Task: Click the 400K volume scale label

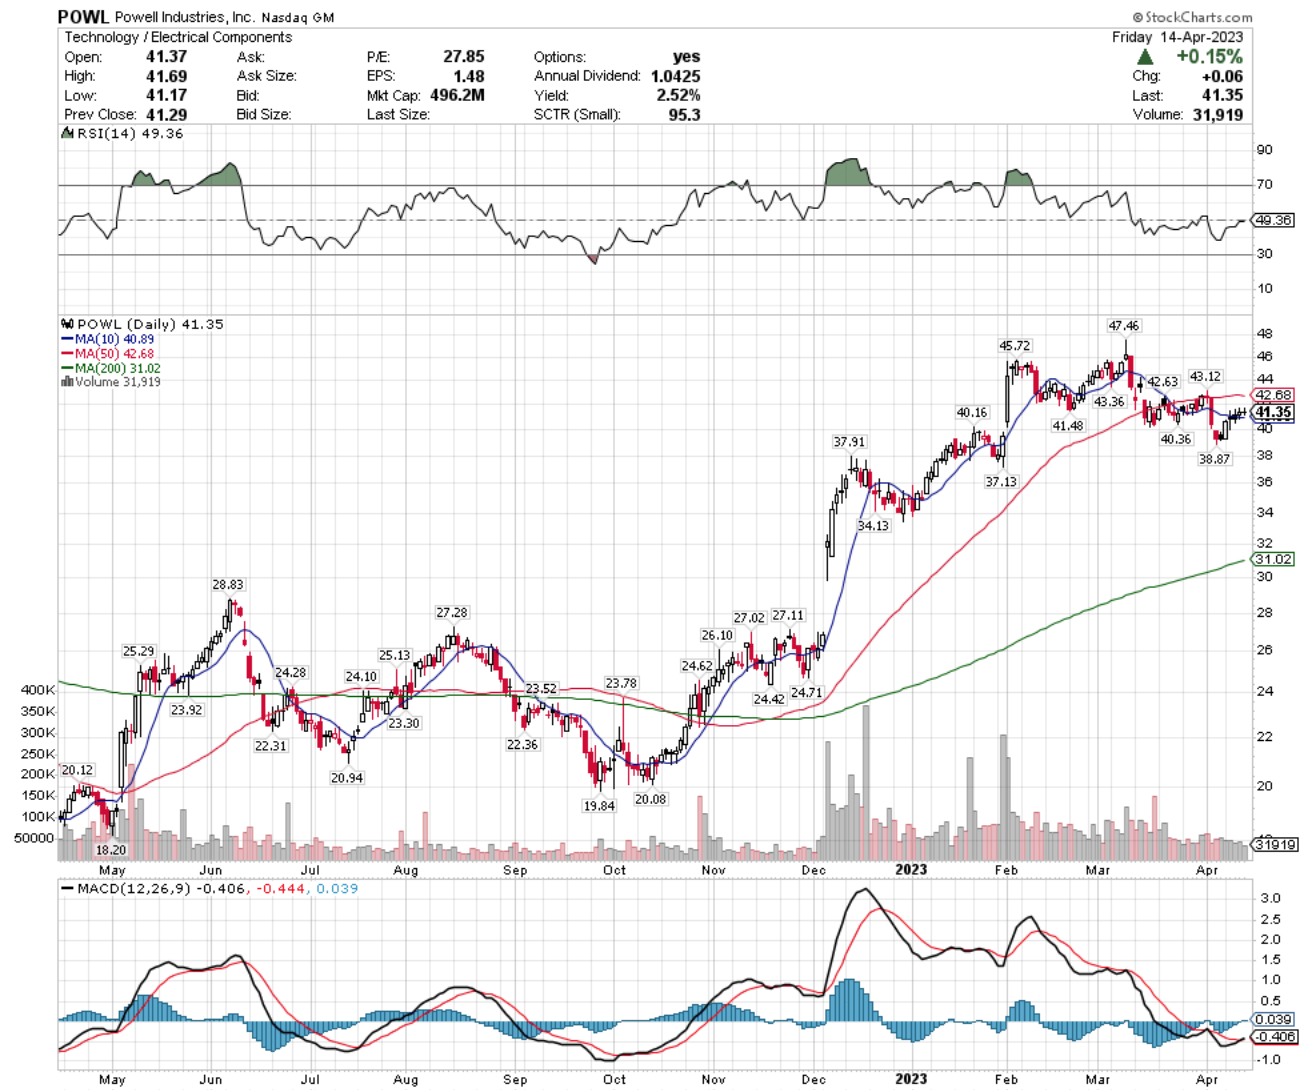Action: click(x=38, y=690)
